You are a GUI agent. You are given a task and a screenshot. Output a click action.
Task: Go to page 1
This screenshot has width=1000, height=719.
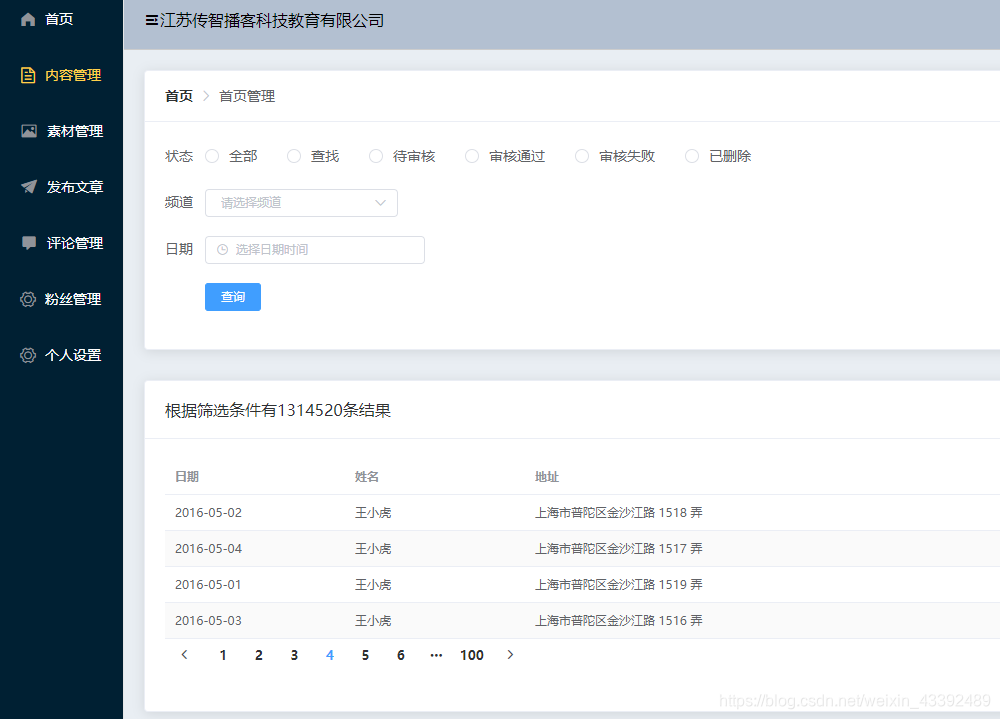[223, 655]
